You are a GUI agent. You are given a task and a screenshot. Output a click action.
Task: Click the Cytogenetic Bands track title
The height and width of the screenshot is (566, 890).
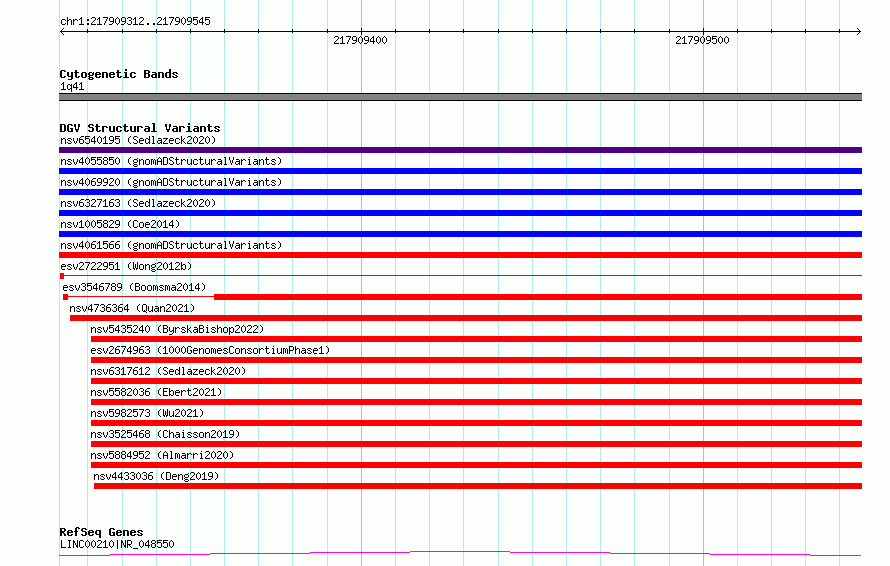tap(119, 74)
